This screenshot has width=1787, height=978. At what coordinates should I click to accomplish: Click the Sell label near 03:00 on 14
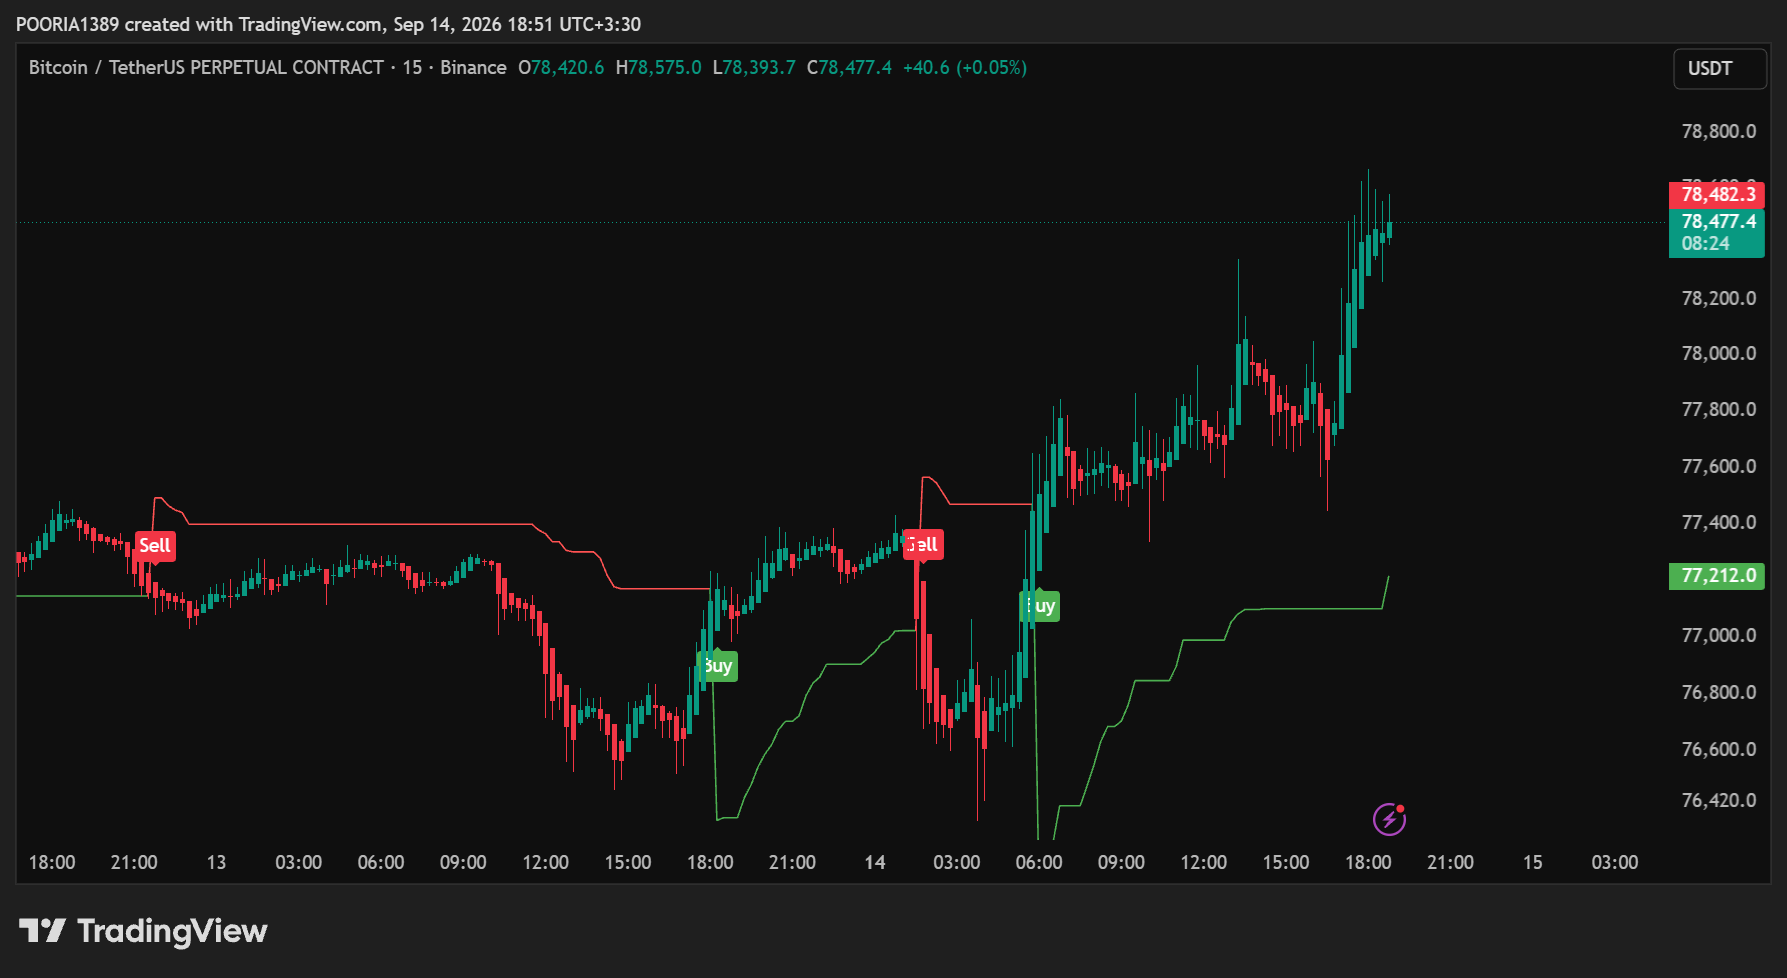tap(923, 545)
